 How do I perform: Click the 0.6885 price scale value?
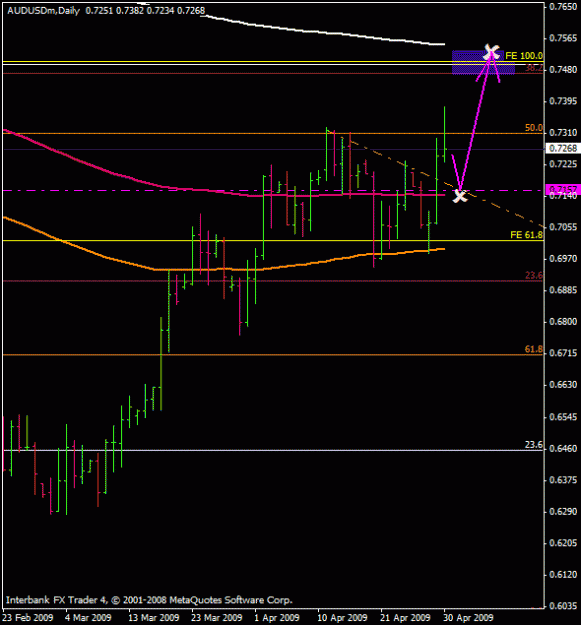click(563, 290)
